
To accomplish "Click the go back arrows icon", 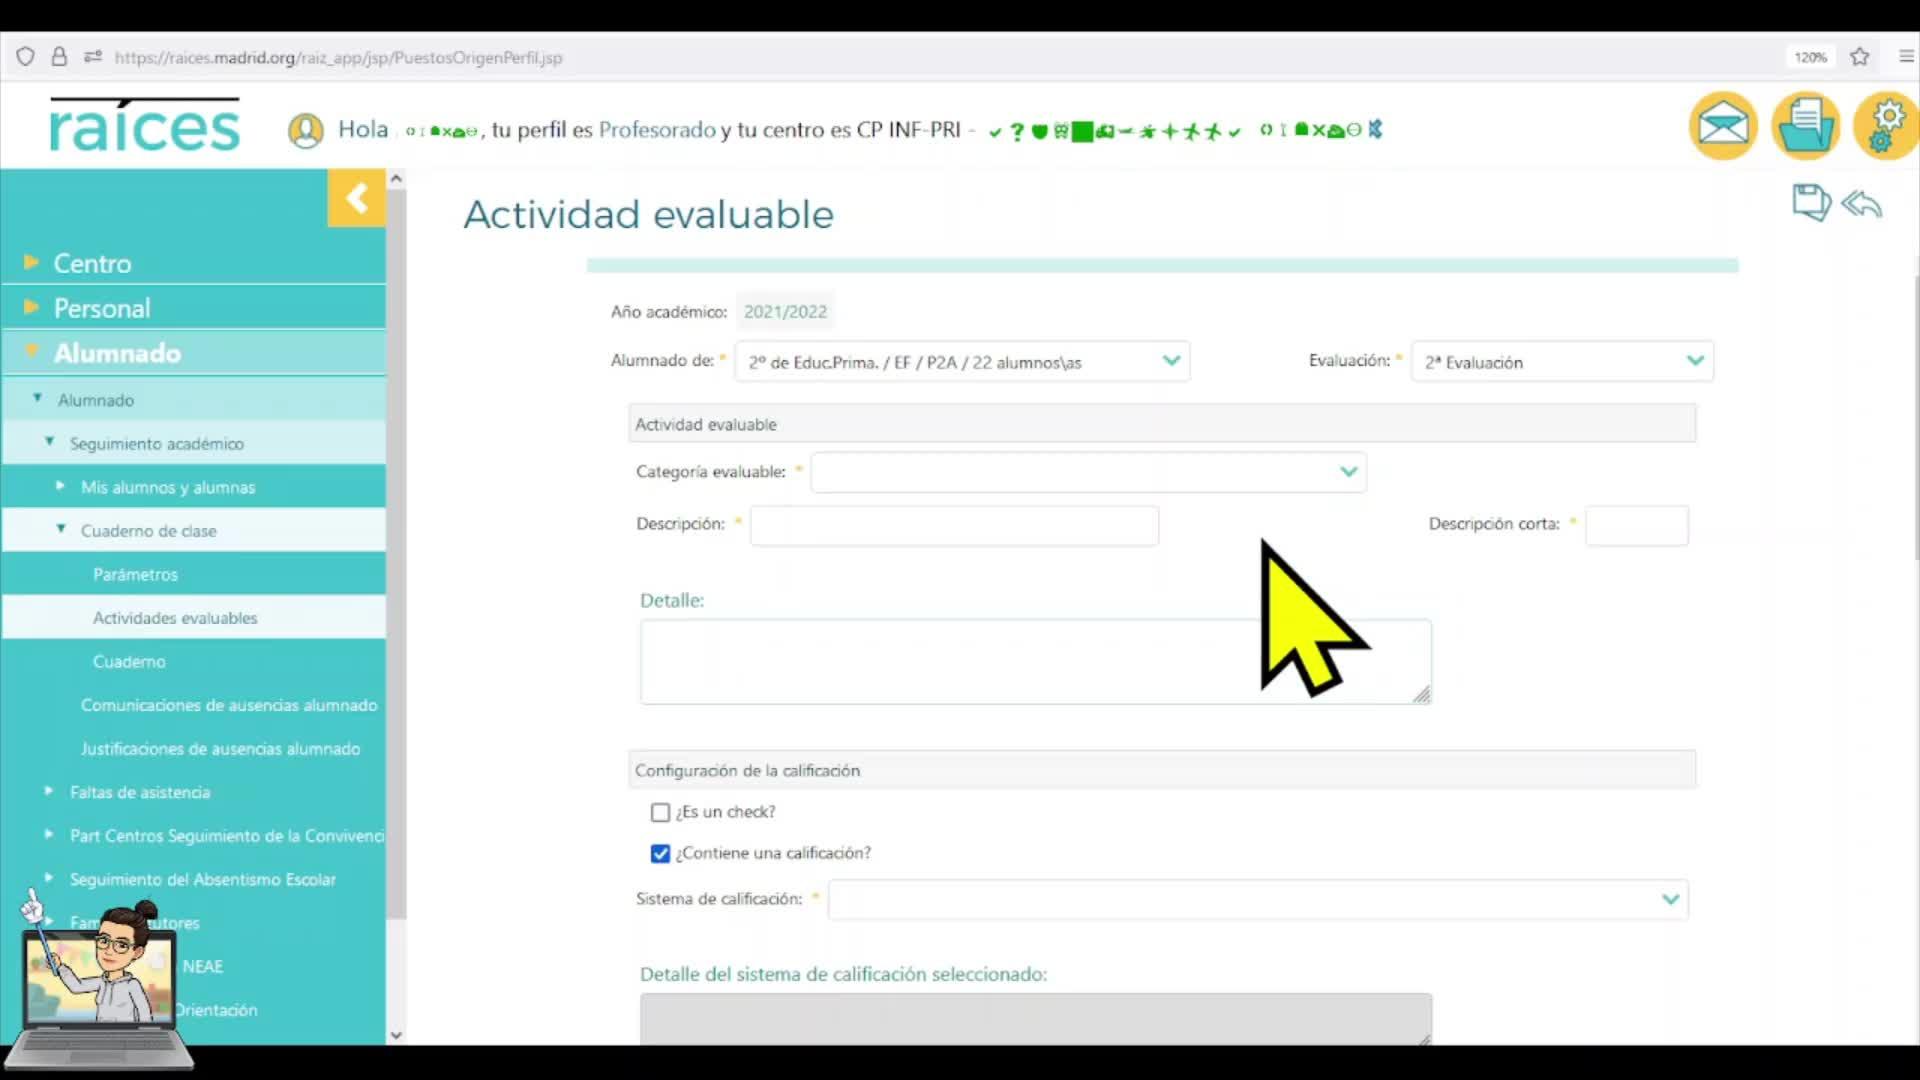I will click(1862, 203).
